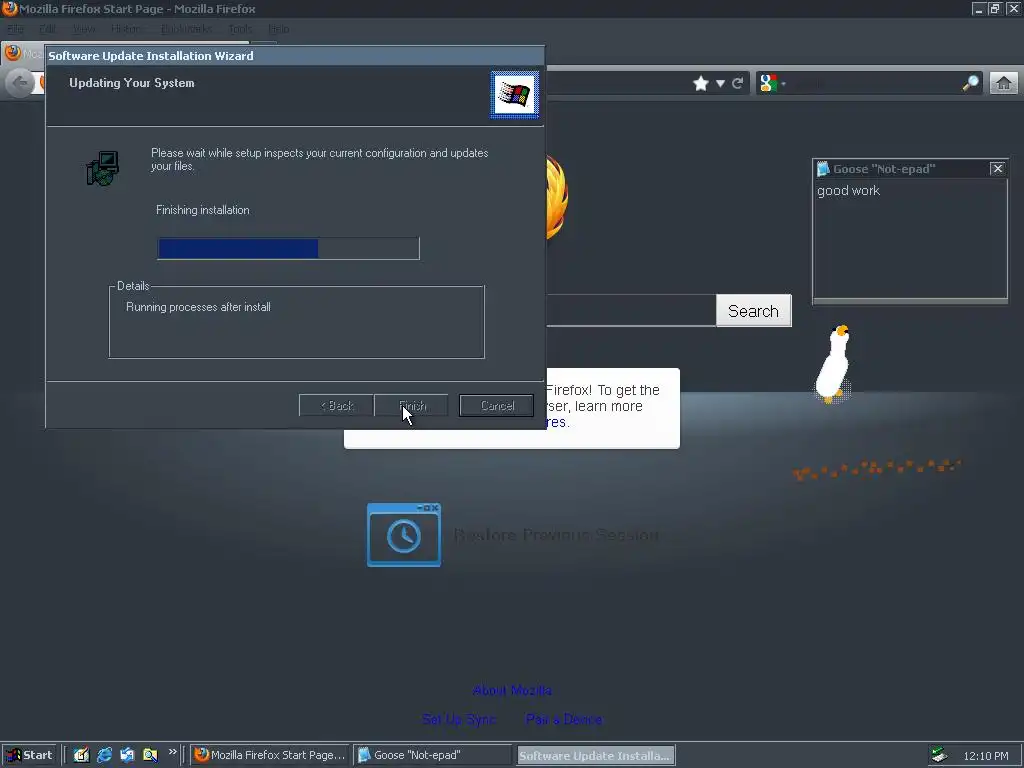Click the Firefox title bar icon
Image resolution: width=1024 pixels, height=768 pixels.
coord(10,8)
